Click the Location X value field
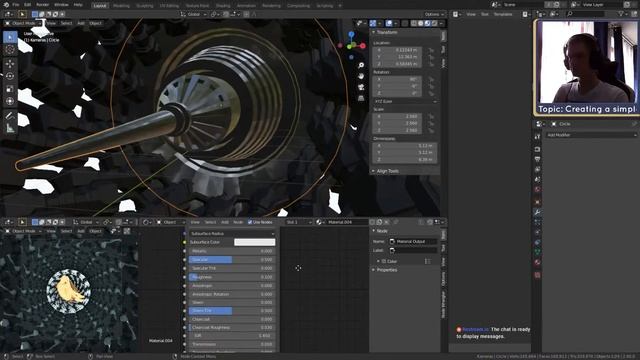Viewport: 640px width, 360px height. [397, 50]
